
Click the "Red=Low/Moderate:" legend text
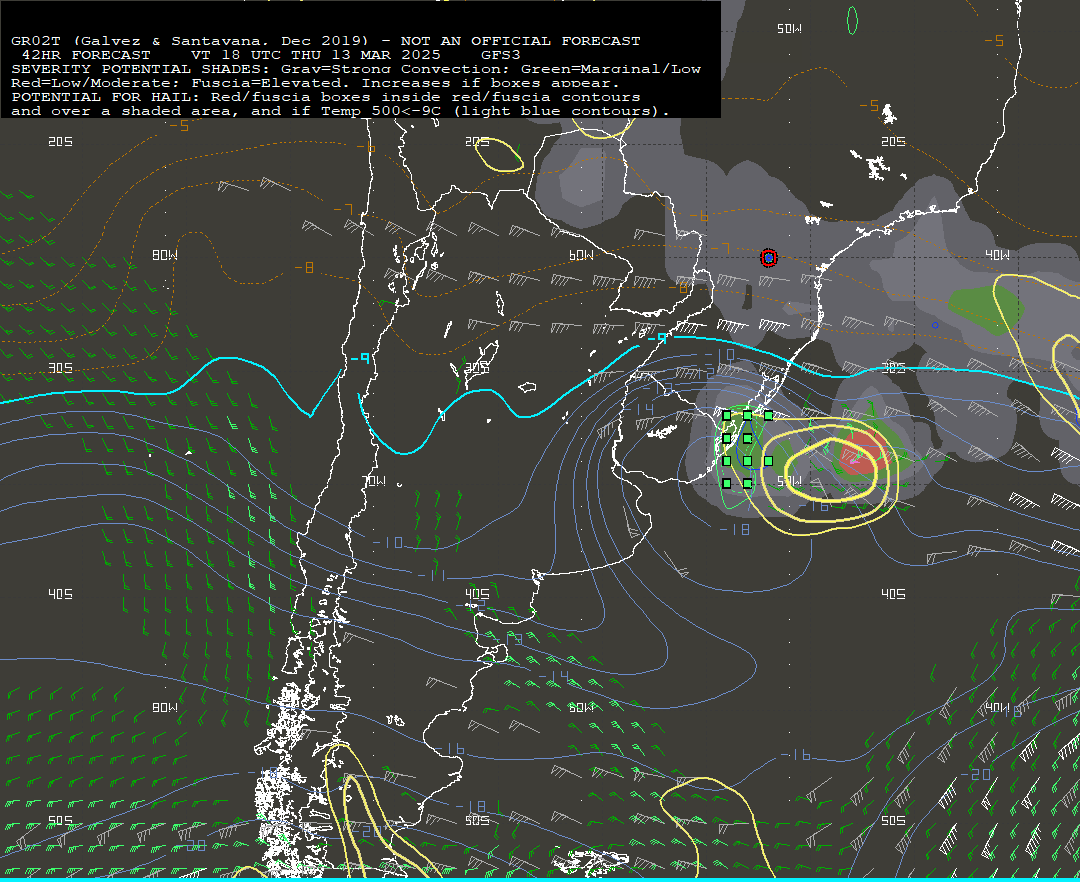coord(96,83)
